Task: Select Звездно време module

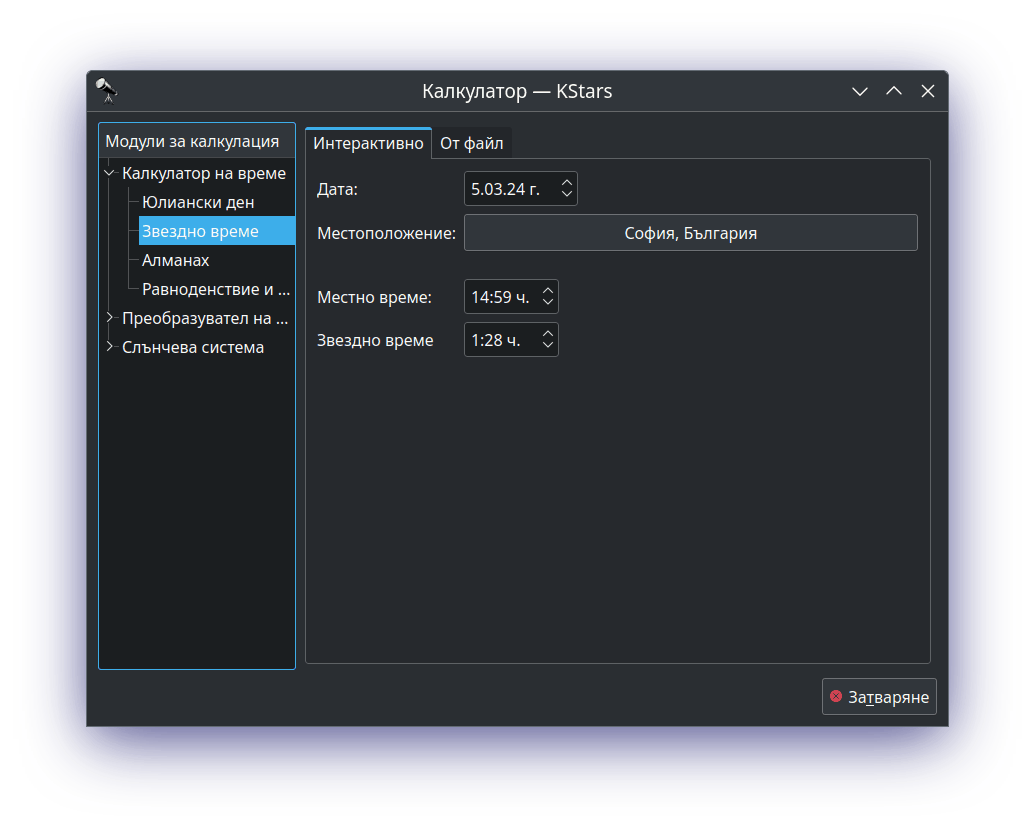Action: pos(201,231)
